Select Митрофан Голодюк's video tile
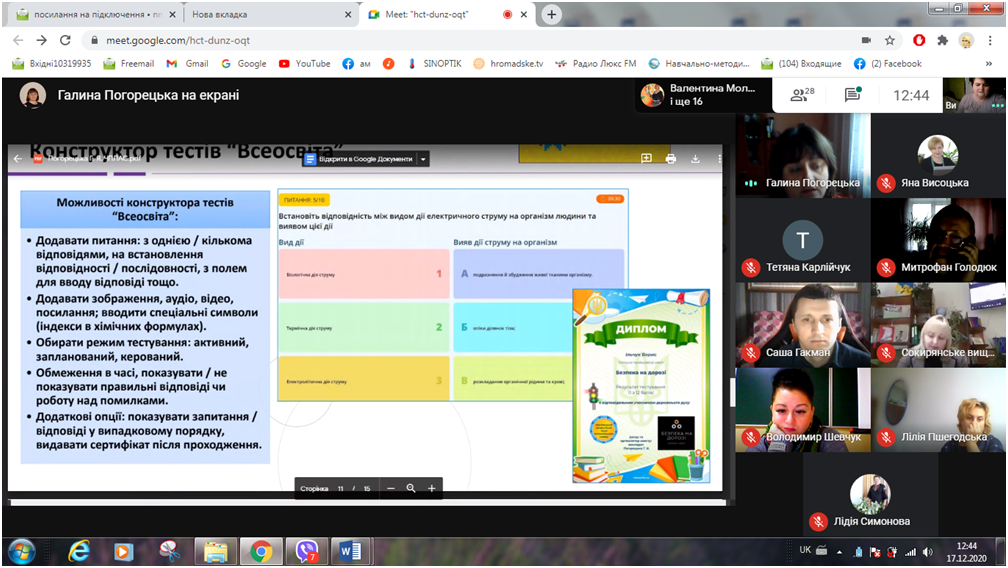The image size is (1008, 568). tap(939, 240)
